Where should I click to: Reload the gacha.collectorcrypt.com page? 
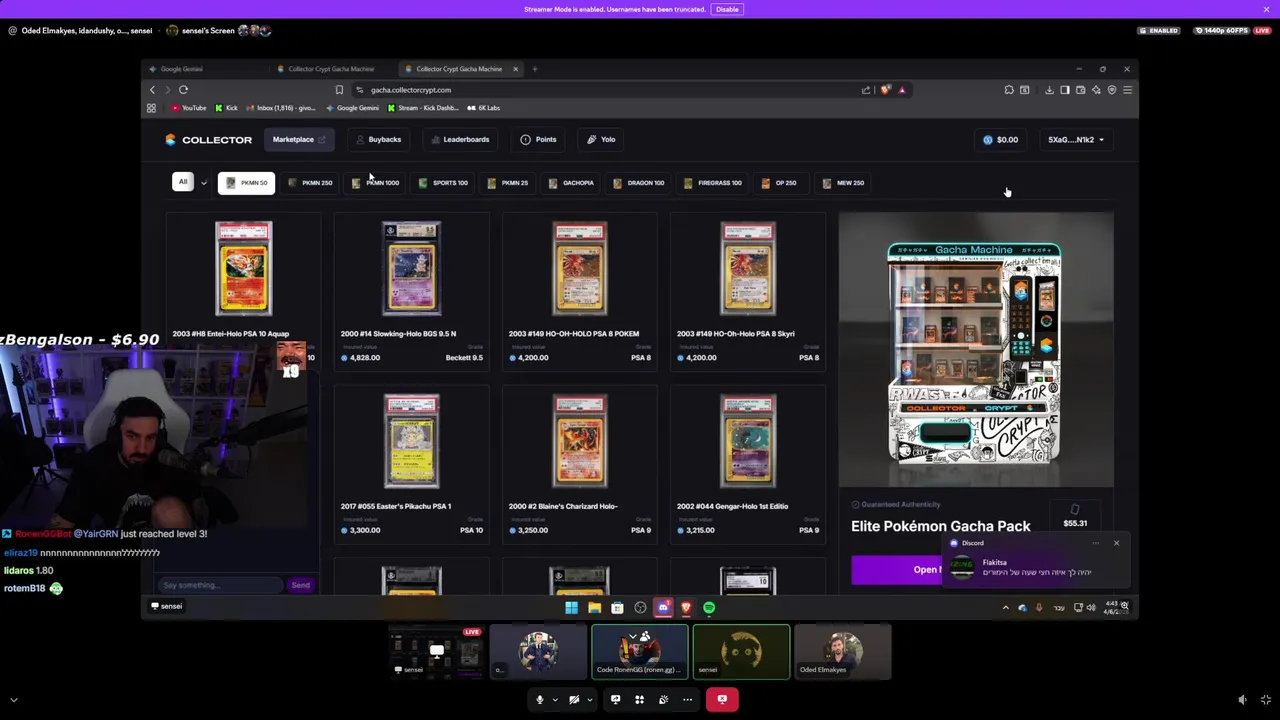tap(183, 90)
